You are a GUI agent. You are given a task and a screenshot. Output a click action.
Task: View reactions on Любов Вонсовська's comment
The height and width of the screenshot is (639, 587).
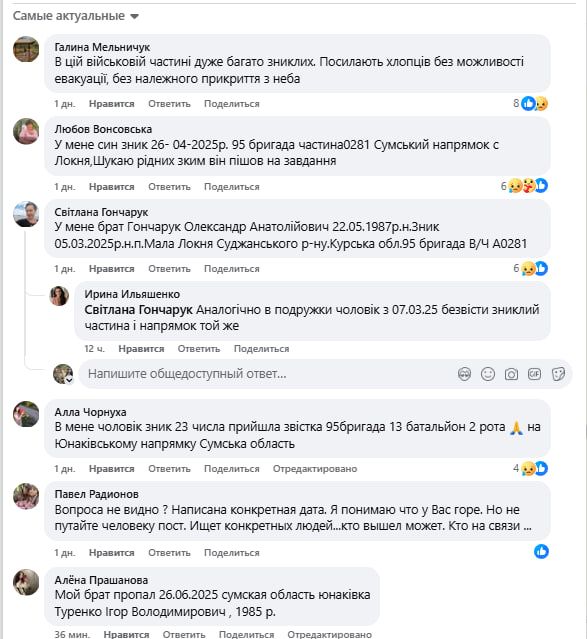point(525,186)
